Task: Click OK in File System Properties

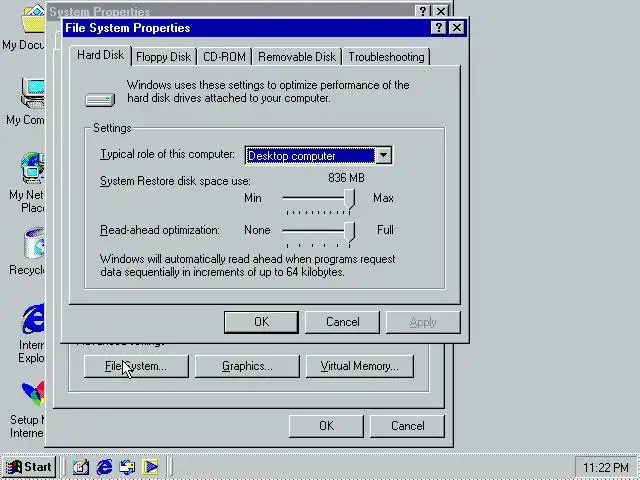Action: pos(261,322)
